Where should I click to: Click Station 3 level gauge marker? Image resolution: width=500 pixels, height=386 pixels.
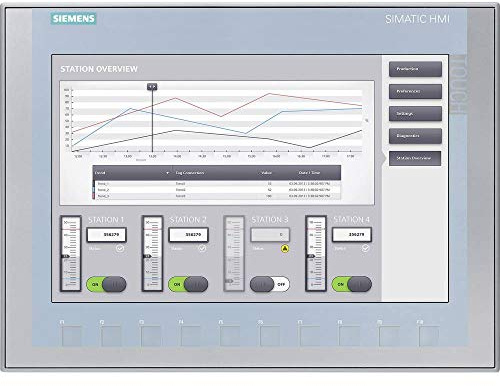click(229, 281)
